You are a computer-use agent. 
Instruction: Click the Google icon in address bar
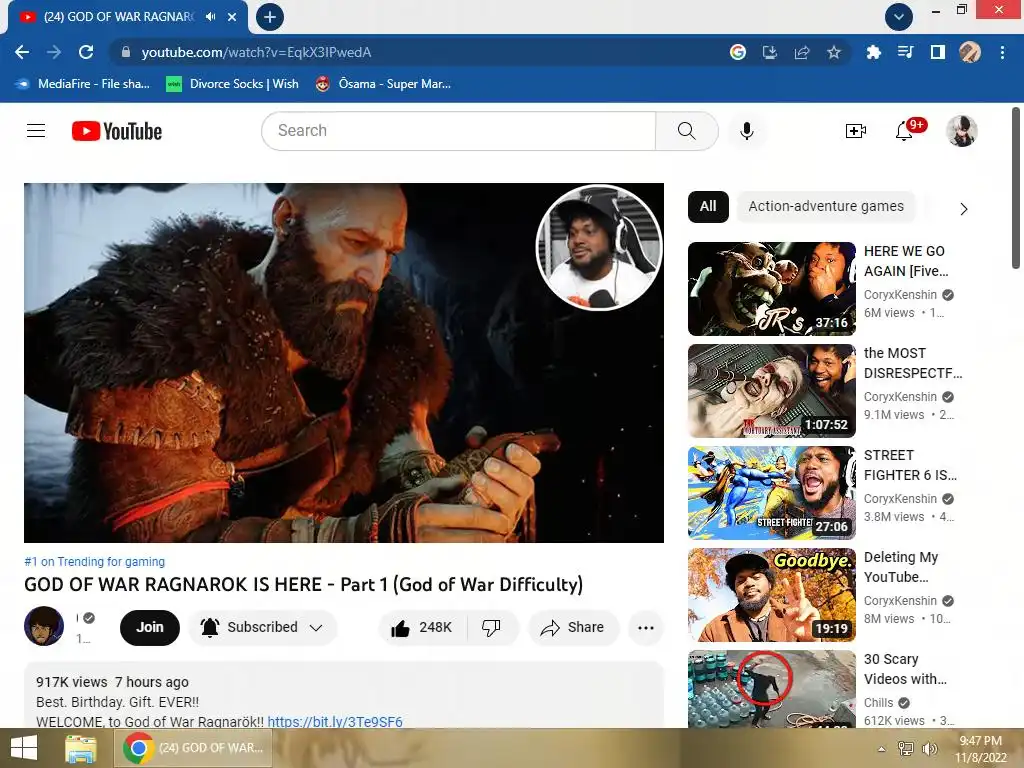point(738,52)
